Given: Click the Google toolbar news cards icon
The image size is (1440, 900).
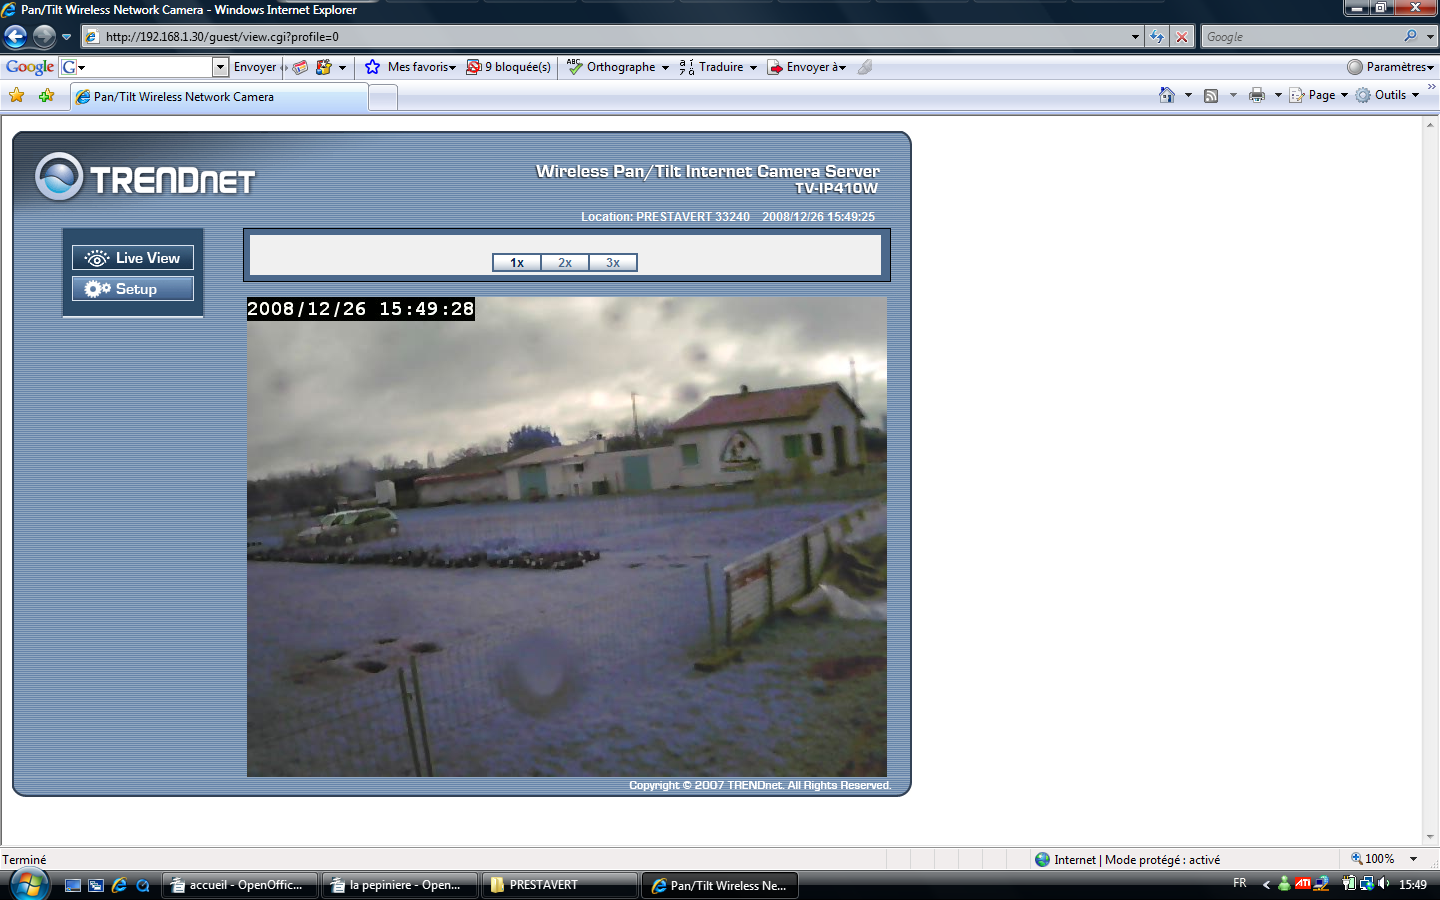Looking at the screenshot, I should [x=300, y=67].
